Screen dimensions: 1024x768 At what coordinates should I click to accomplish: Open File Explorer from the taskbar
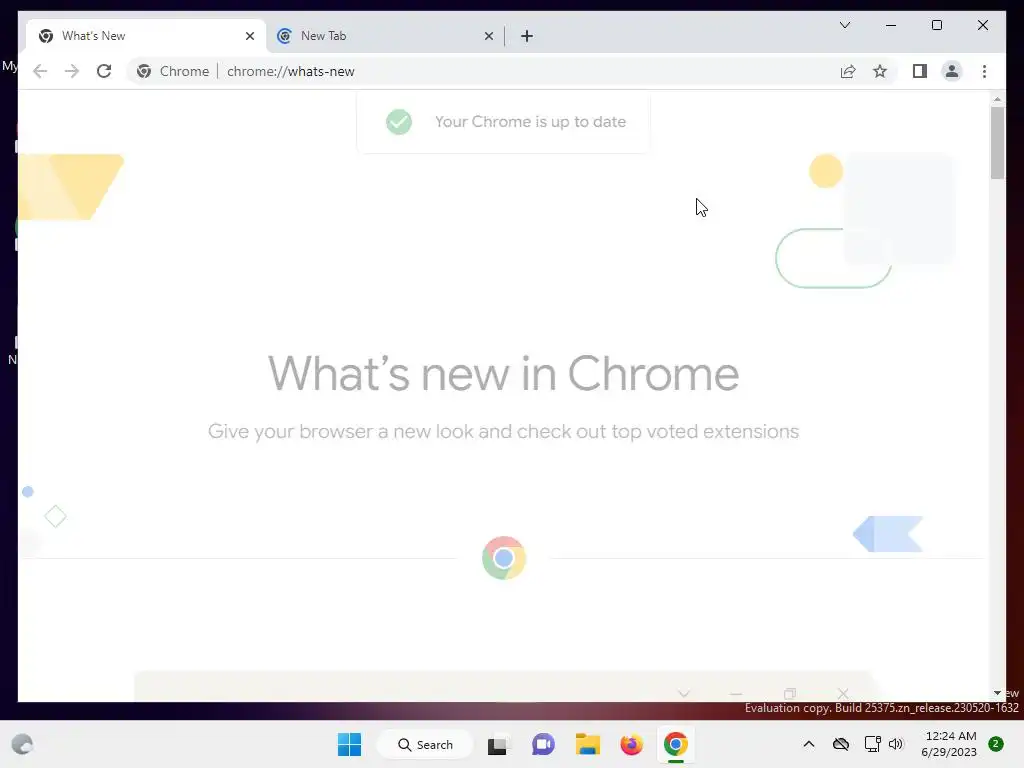tap(587, 744)
